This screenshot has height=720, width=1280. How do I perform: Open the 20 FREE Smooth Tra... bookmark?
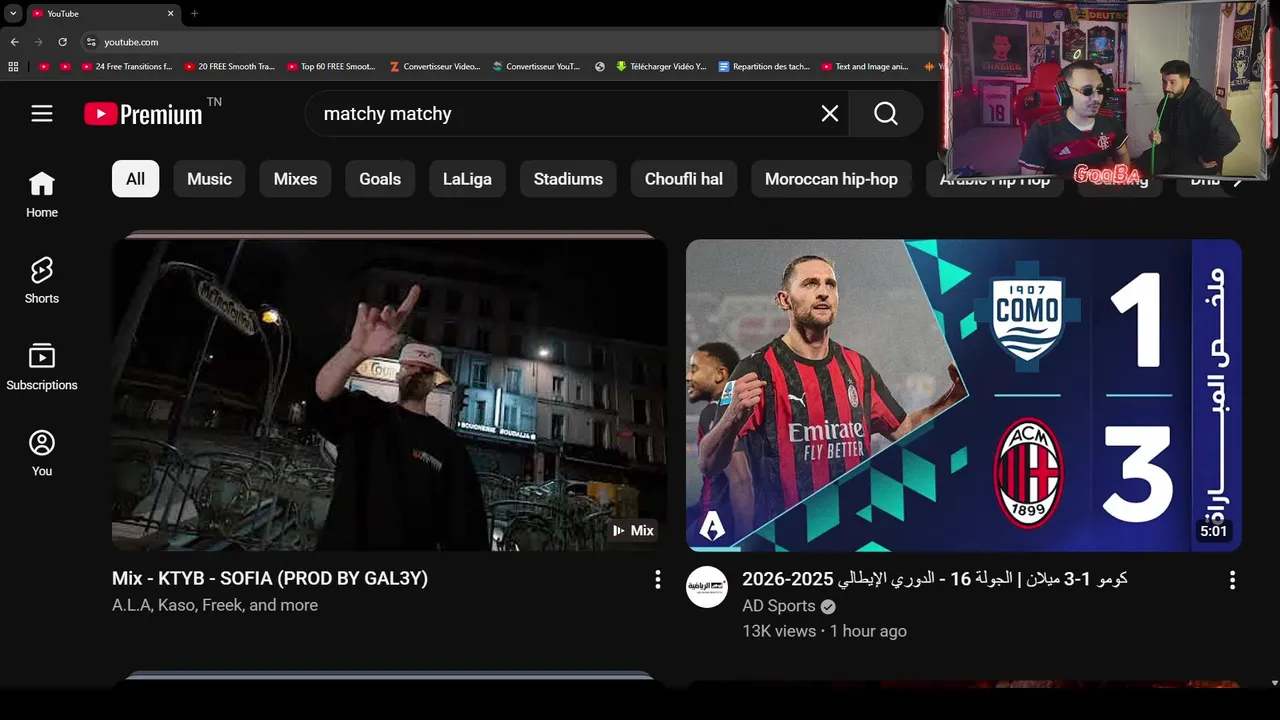(229, 67)
